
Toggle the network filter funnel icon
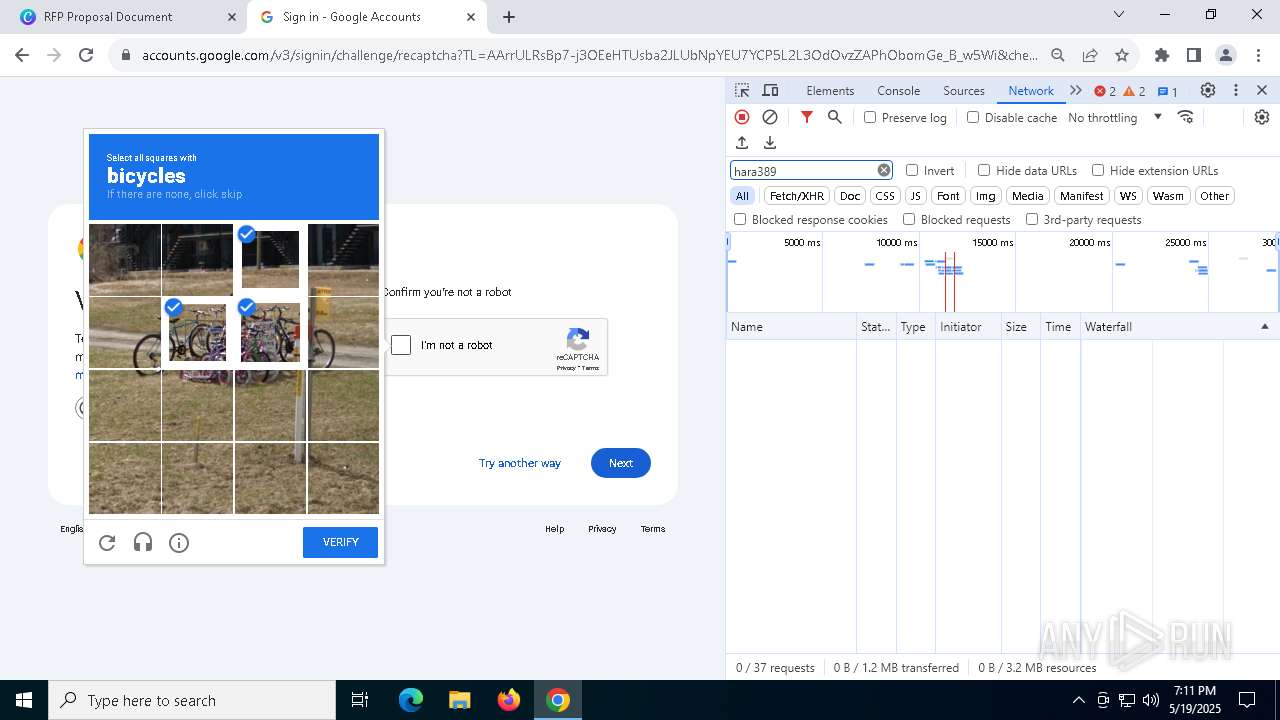click(x=807, y=117)
